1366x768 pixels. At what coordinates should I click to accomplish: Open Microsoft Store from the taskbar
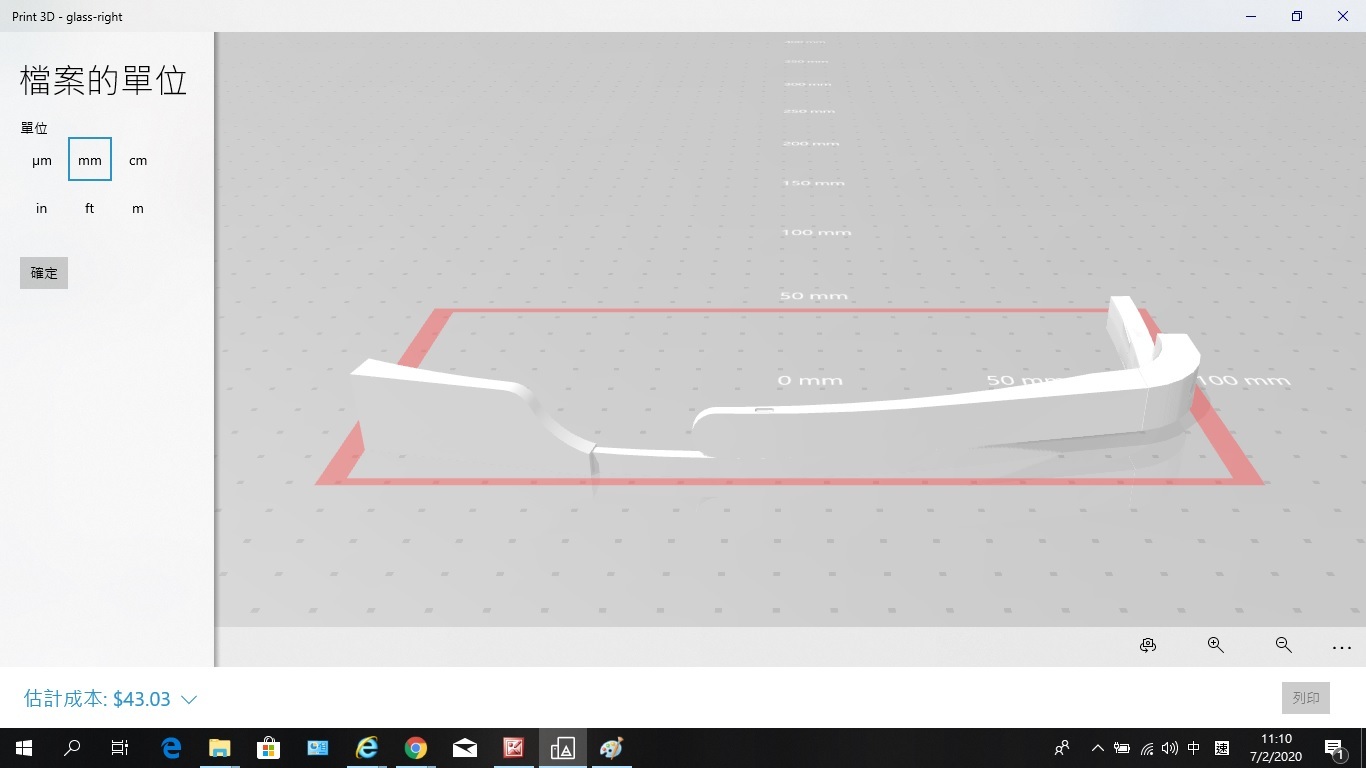click(x=268, y=748)
